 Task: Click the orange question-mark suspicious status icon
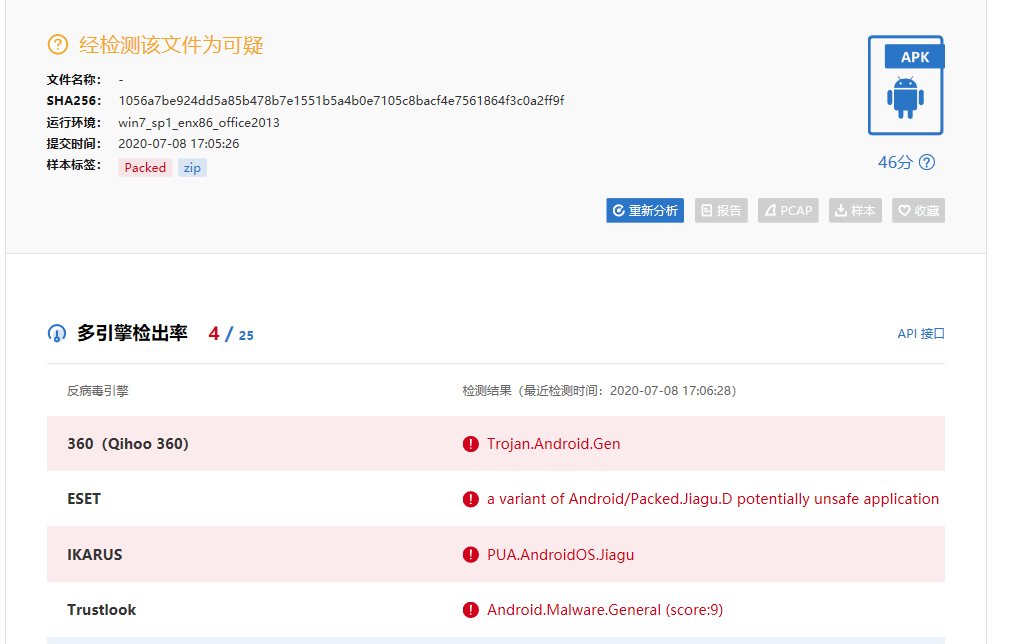pos(58,45)
